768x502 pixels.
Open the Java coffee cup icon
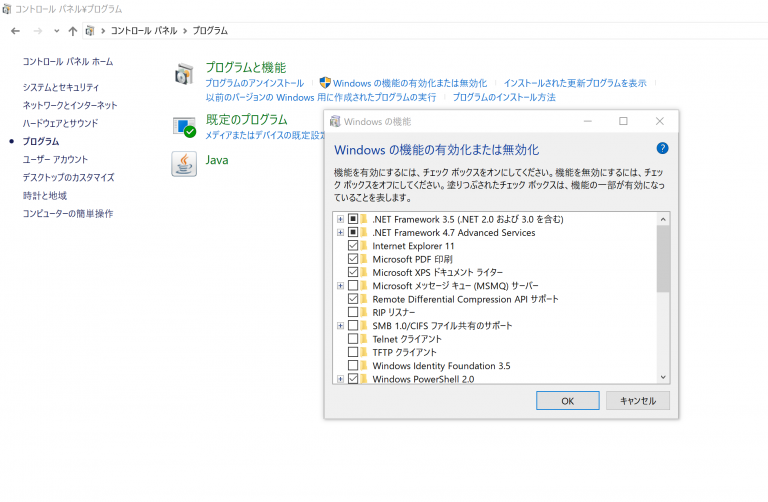tap(184, 164)
